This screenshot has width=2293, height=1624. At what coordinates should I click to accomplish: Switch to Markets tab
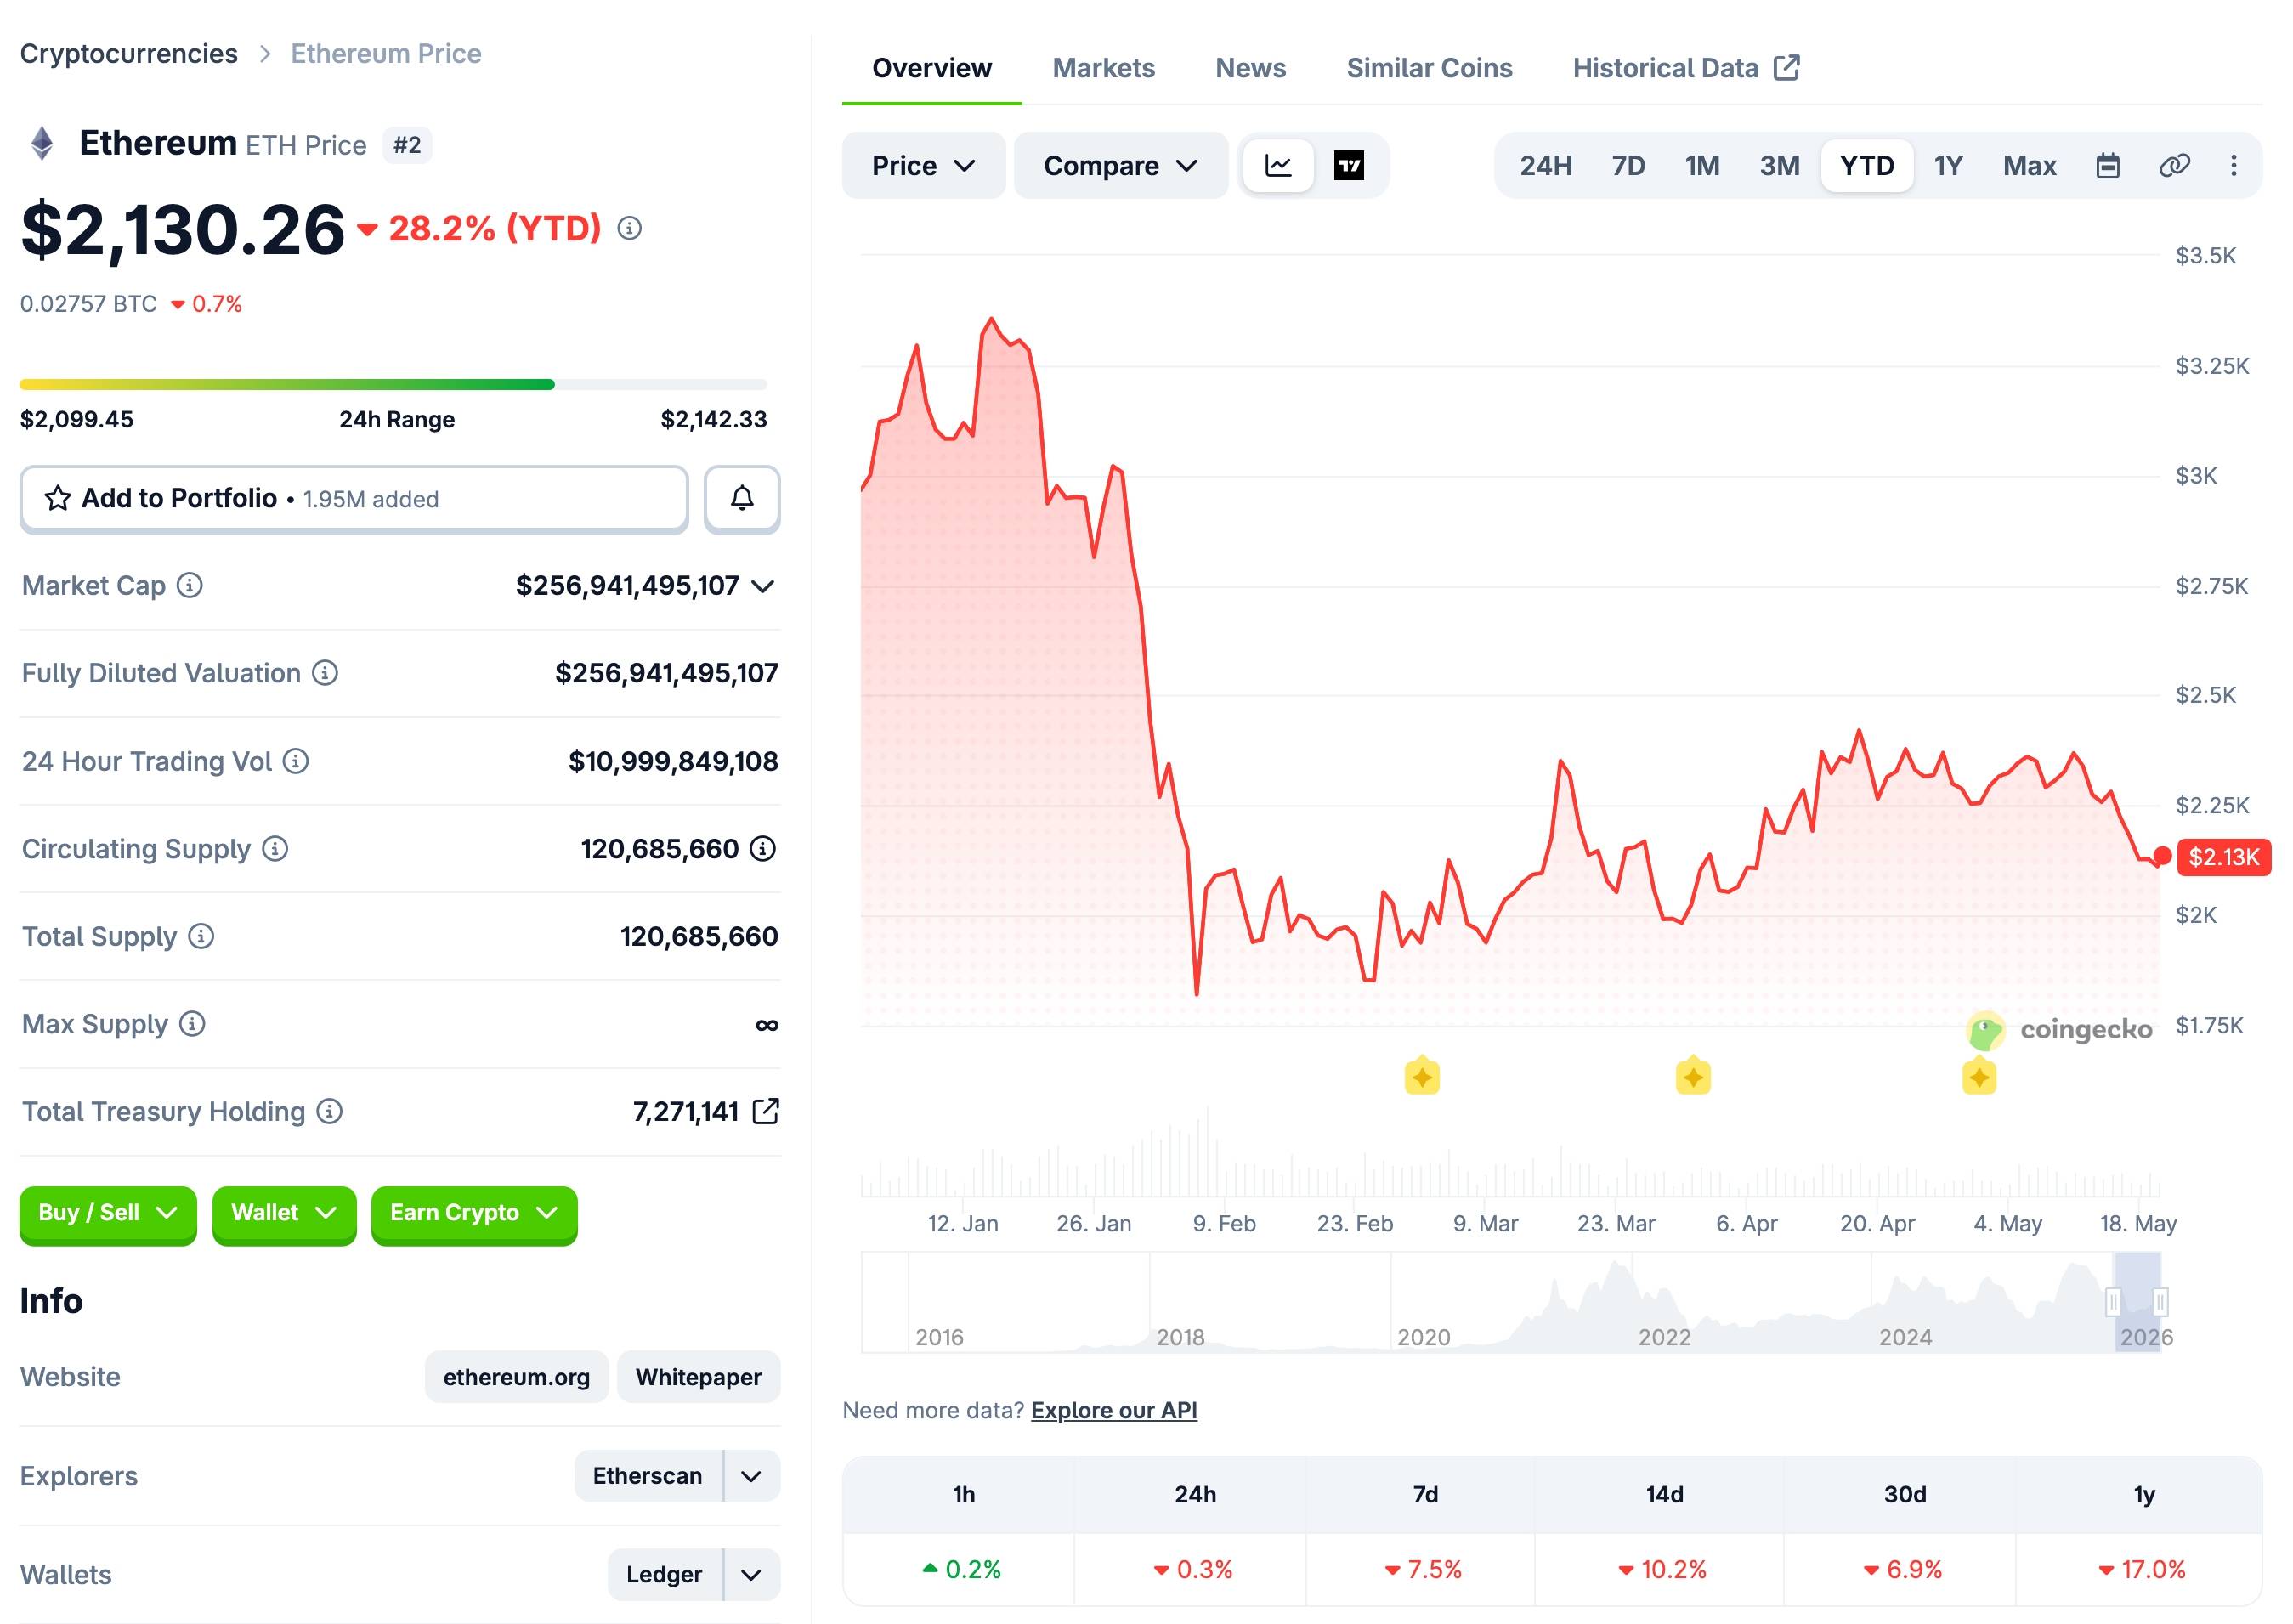click(x=1103, y=68)
